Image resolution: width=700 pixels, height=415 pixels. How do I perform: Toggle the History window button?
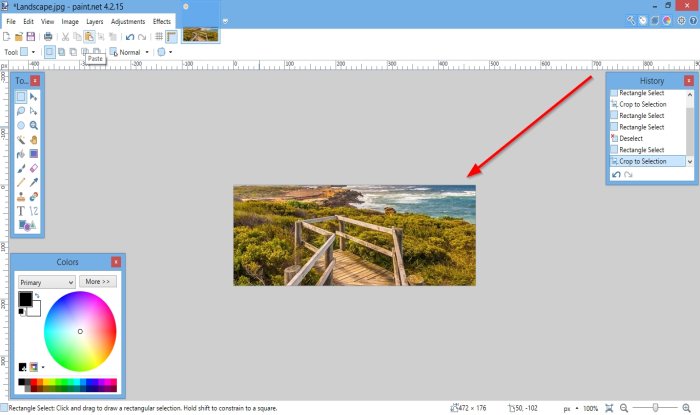(642, 21)
